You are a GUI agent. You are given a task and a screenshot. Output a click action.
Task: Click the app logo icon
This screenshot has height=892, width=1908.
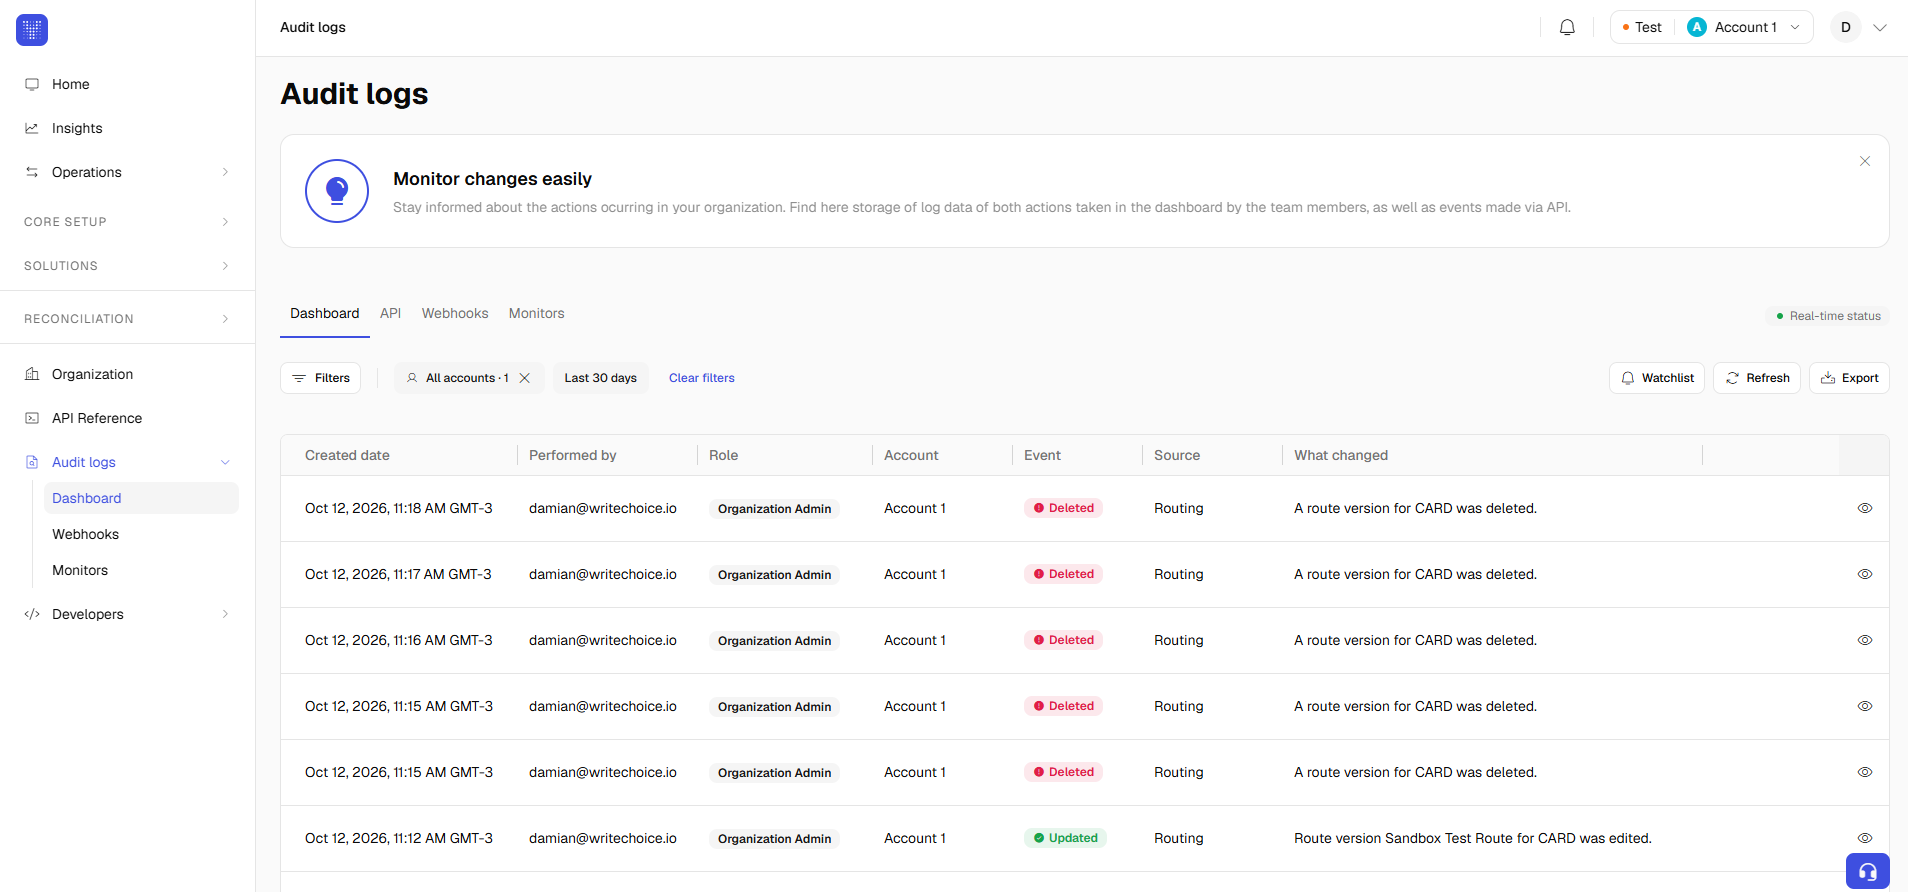point(32,30)
